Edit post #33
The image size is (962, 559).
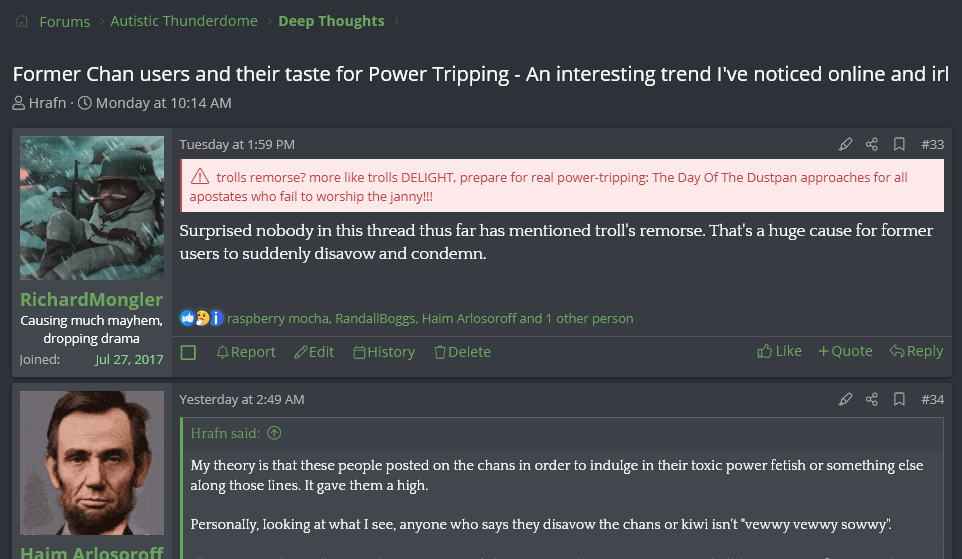pos(314,352)
